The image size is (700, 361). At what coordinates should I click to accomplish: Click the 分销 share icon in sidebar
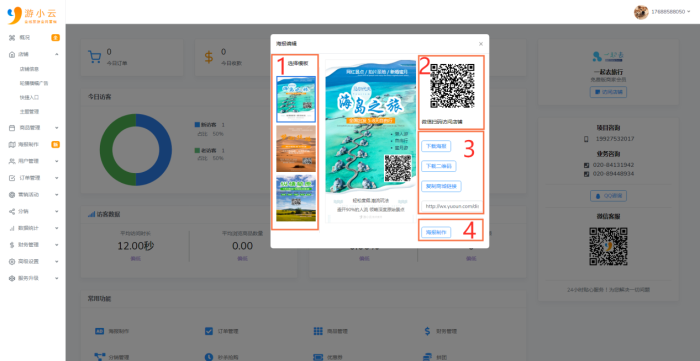[12, 211]
